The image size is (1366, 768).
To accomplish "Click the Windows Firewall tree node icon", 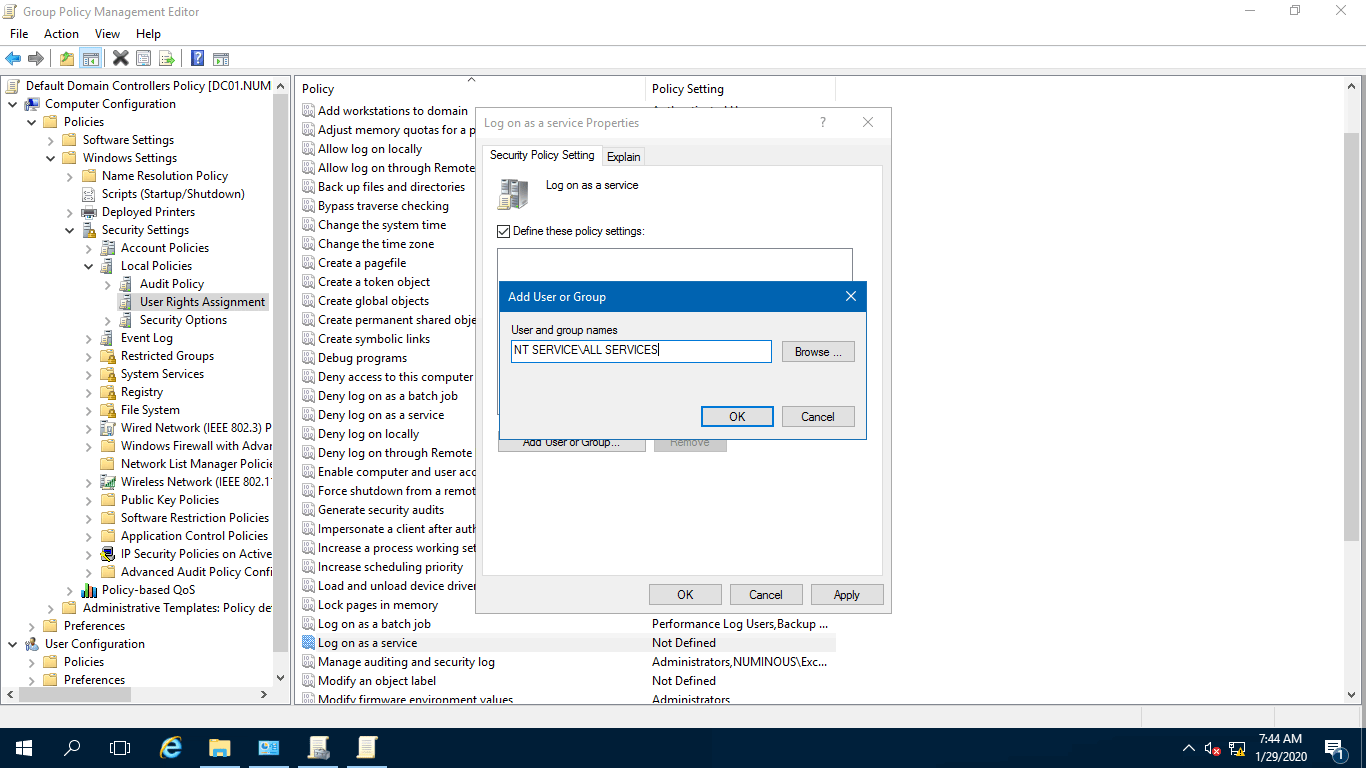I will pos(108,446).
